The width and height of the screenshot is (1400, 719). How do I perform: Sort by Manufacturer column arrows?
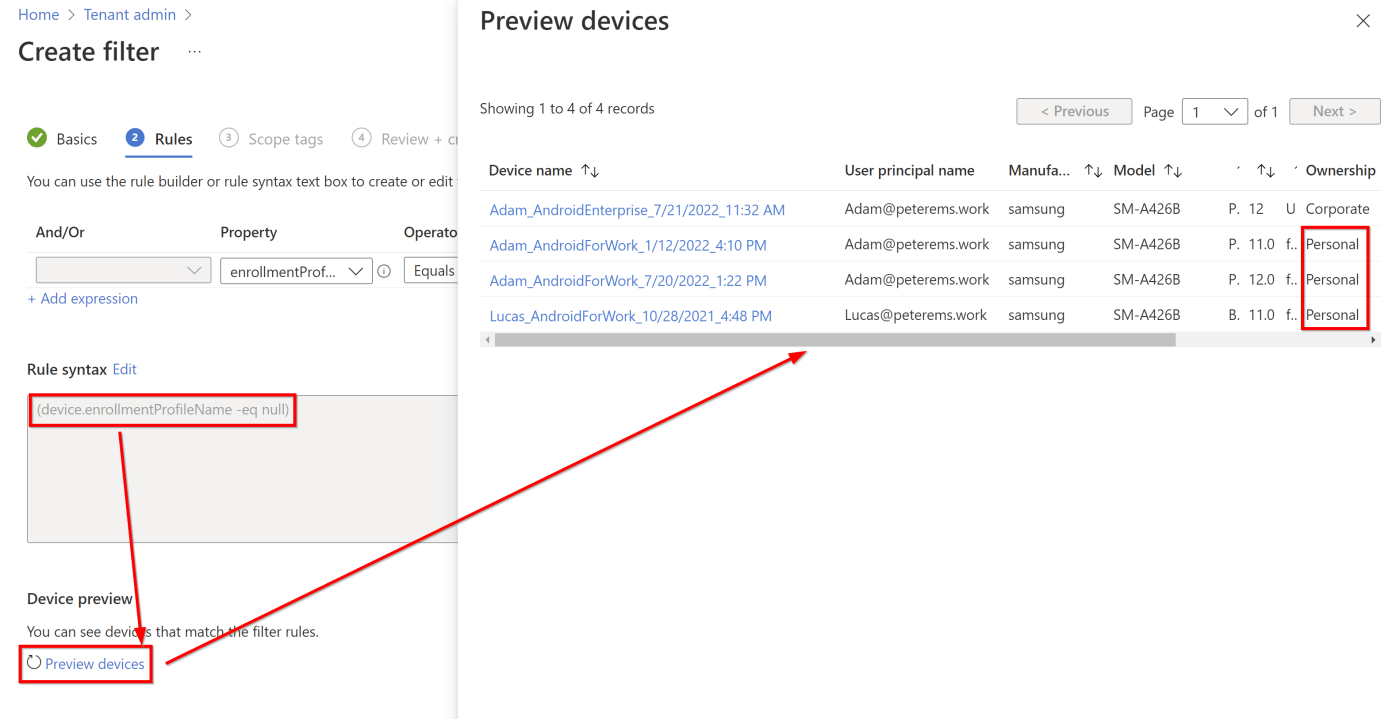tap(1094, 171)
